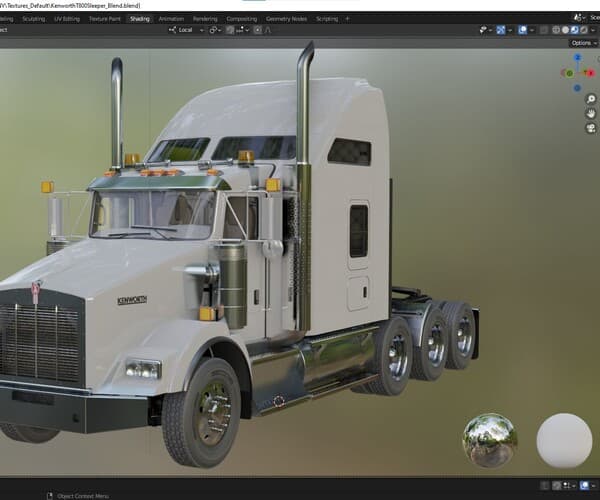Toggle the camera view icon
Image resolution: width=600 pixels, height=500 pixels.
click(x=589, y=129)
